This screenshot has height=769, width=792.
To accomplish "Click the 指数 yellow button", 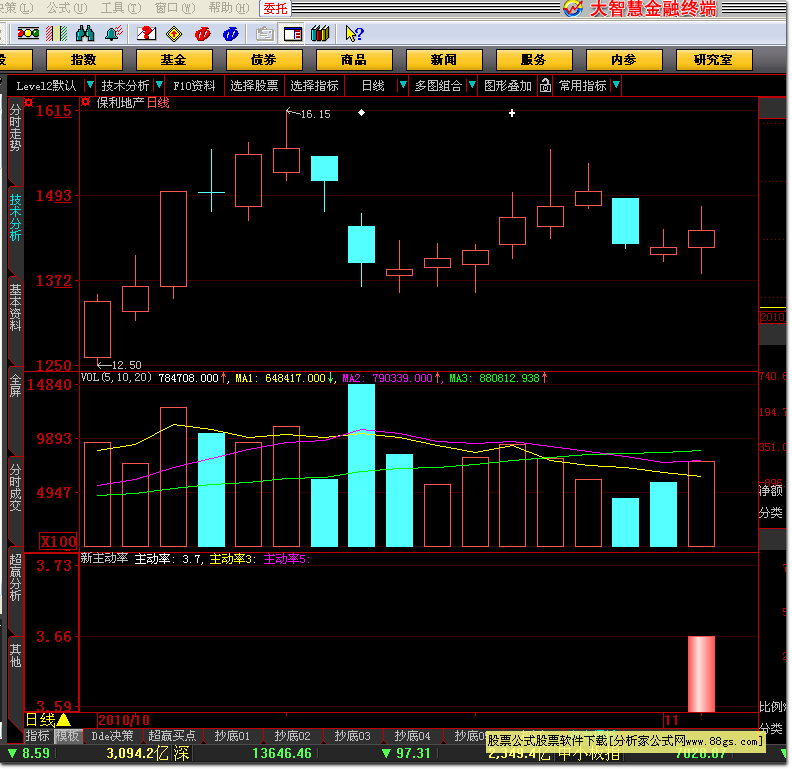I will point(84,60).
